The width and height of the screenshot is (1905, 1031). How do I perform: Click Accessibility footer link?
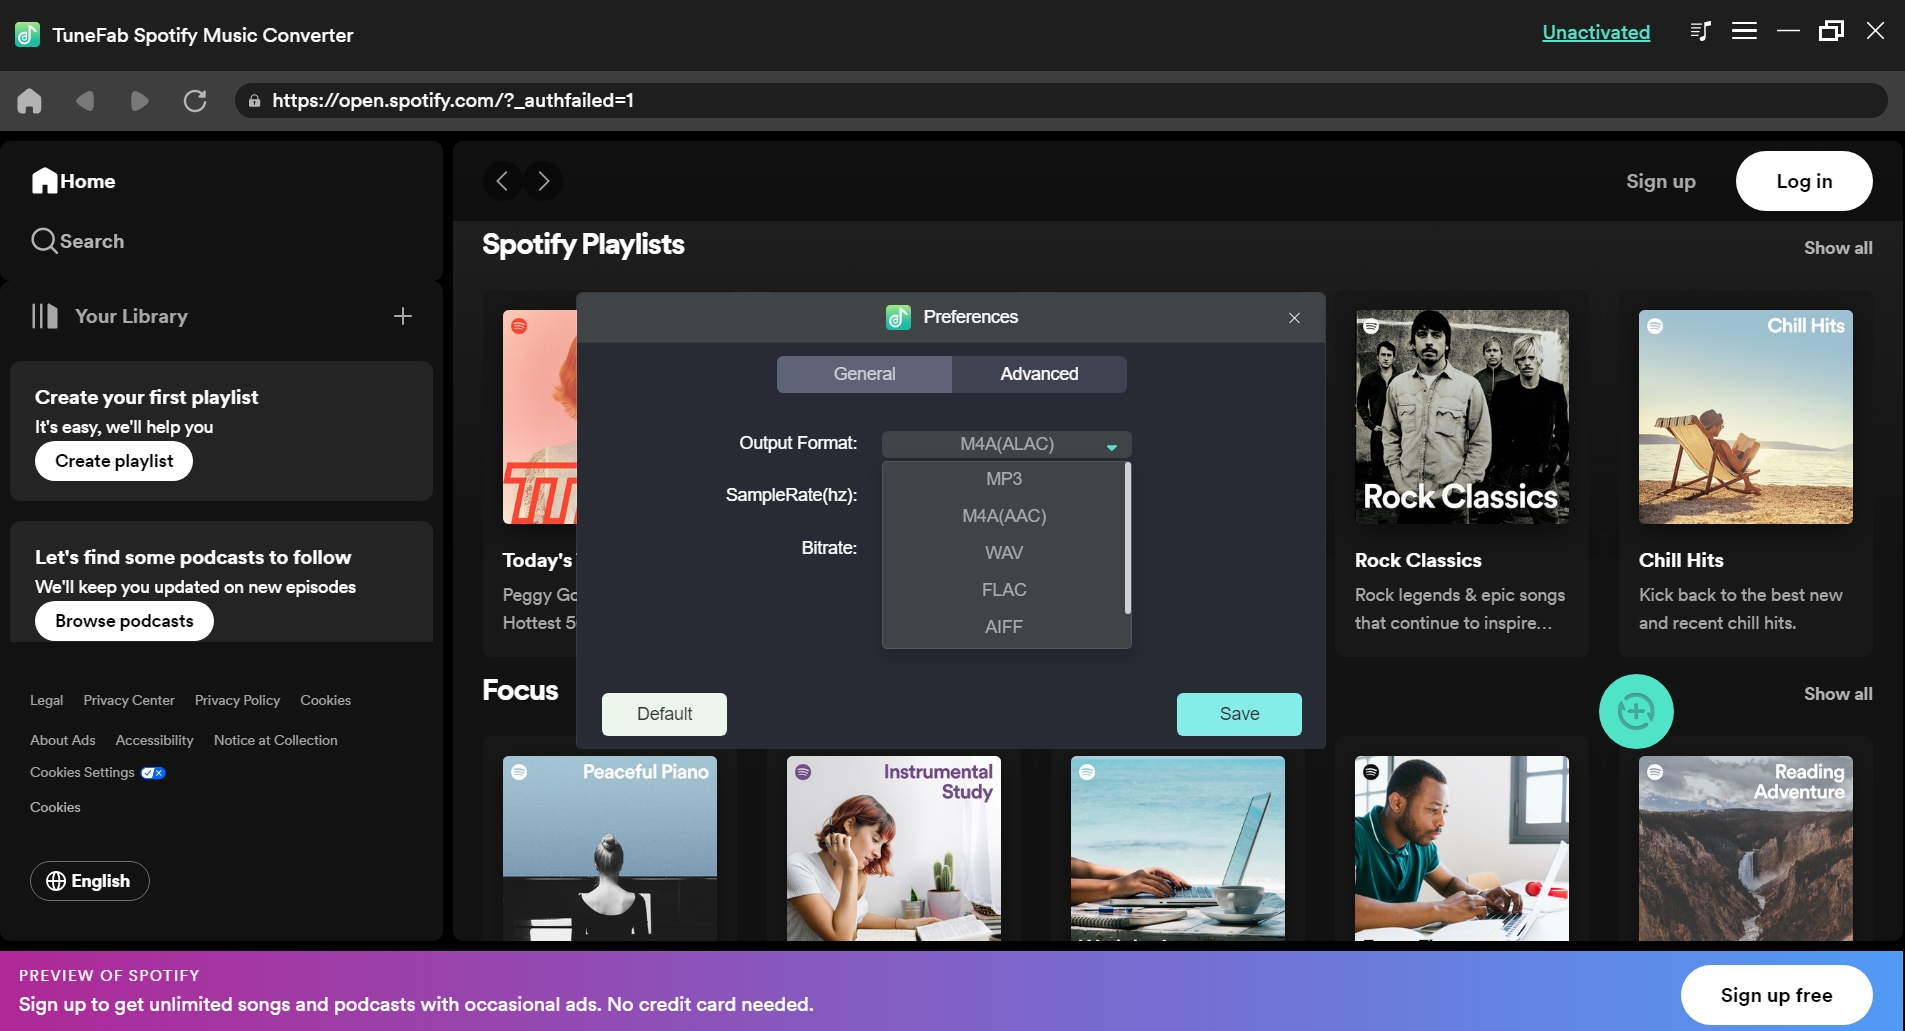pos(154,740)
